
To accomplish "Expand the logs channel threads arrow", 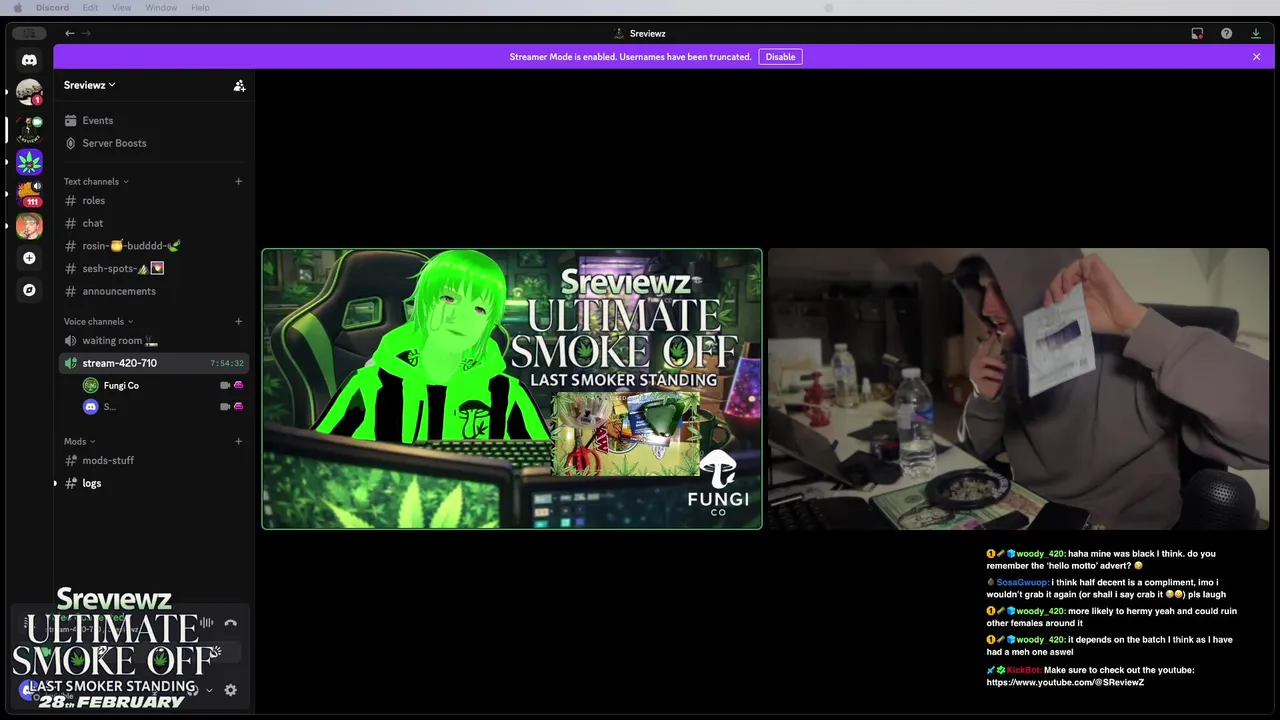I will coord(56,483).
